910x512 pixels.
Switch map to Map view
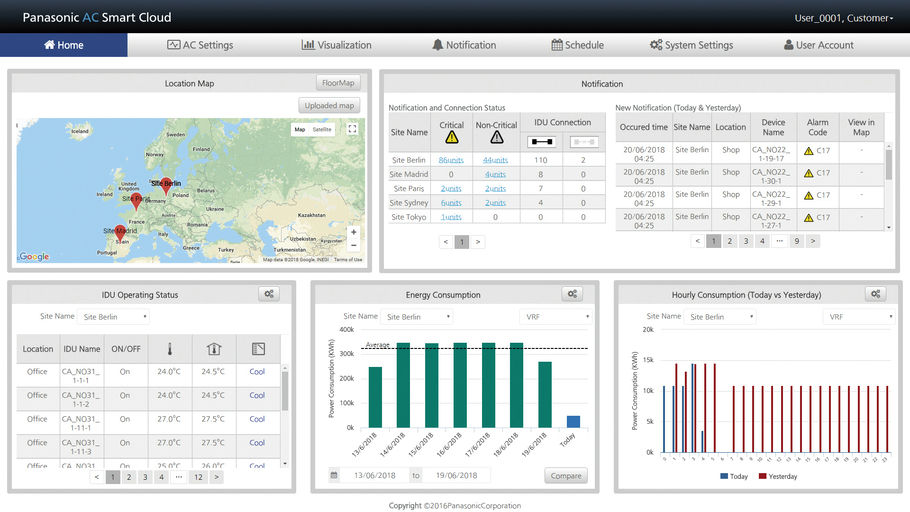coord(299,129)
